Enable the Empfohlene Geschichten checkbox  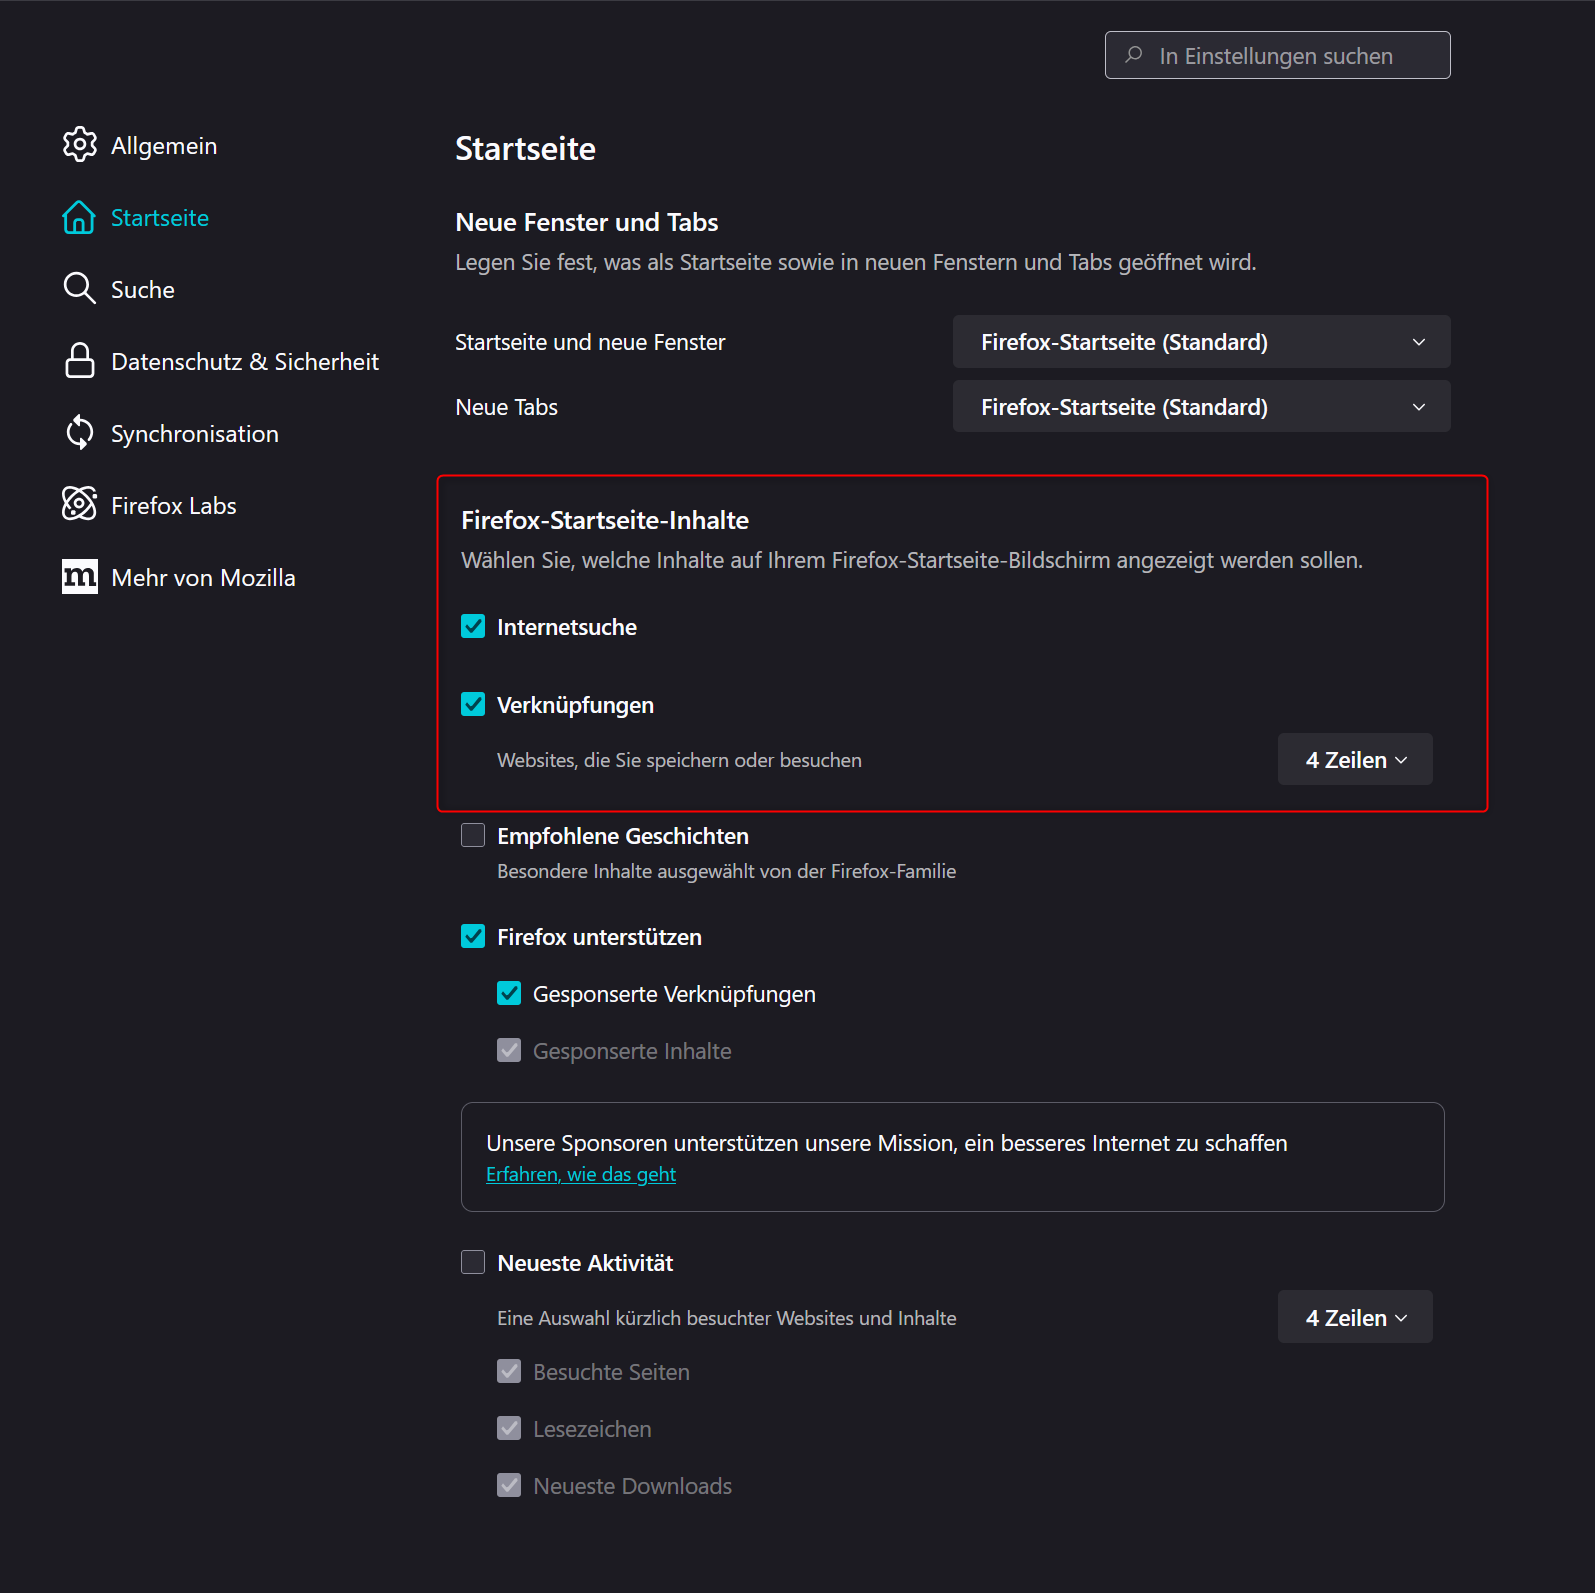click(x=473, y=836)
